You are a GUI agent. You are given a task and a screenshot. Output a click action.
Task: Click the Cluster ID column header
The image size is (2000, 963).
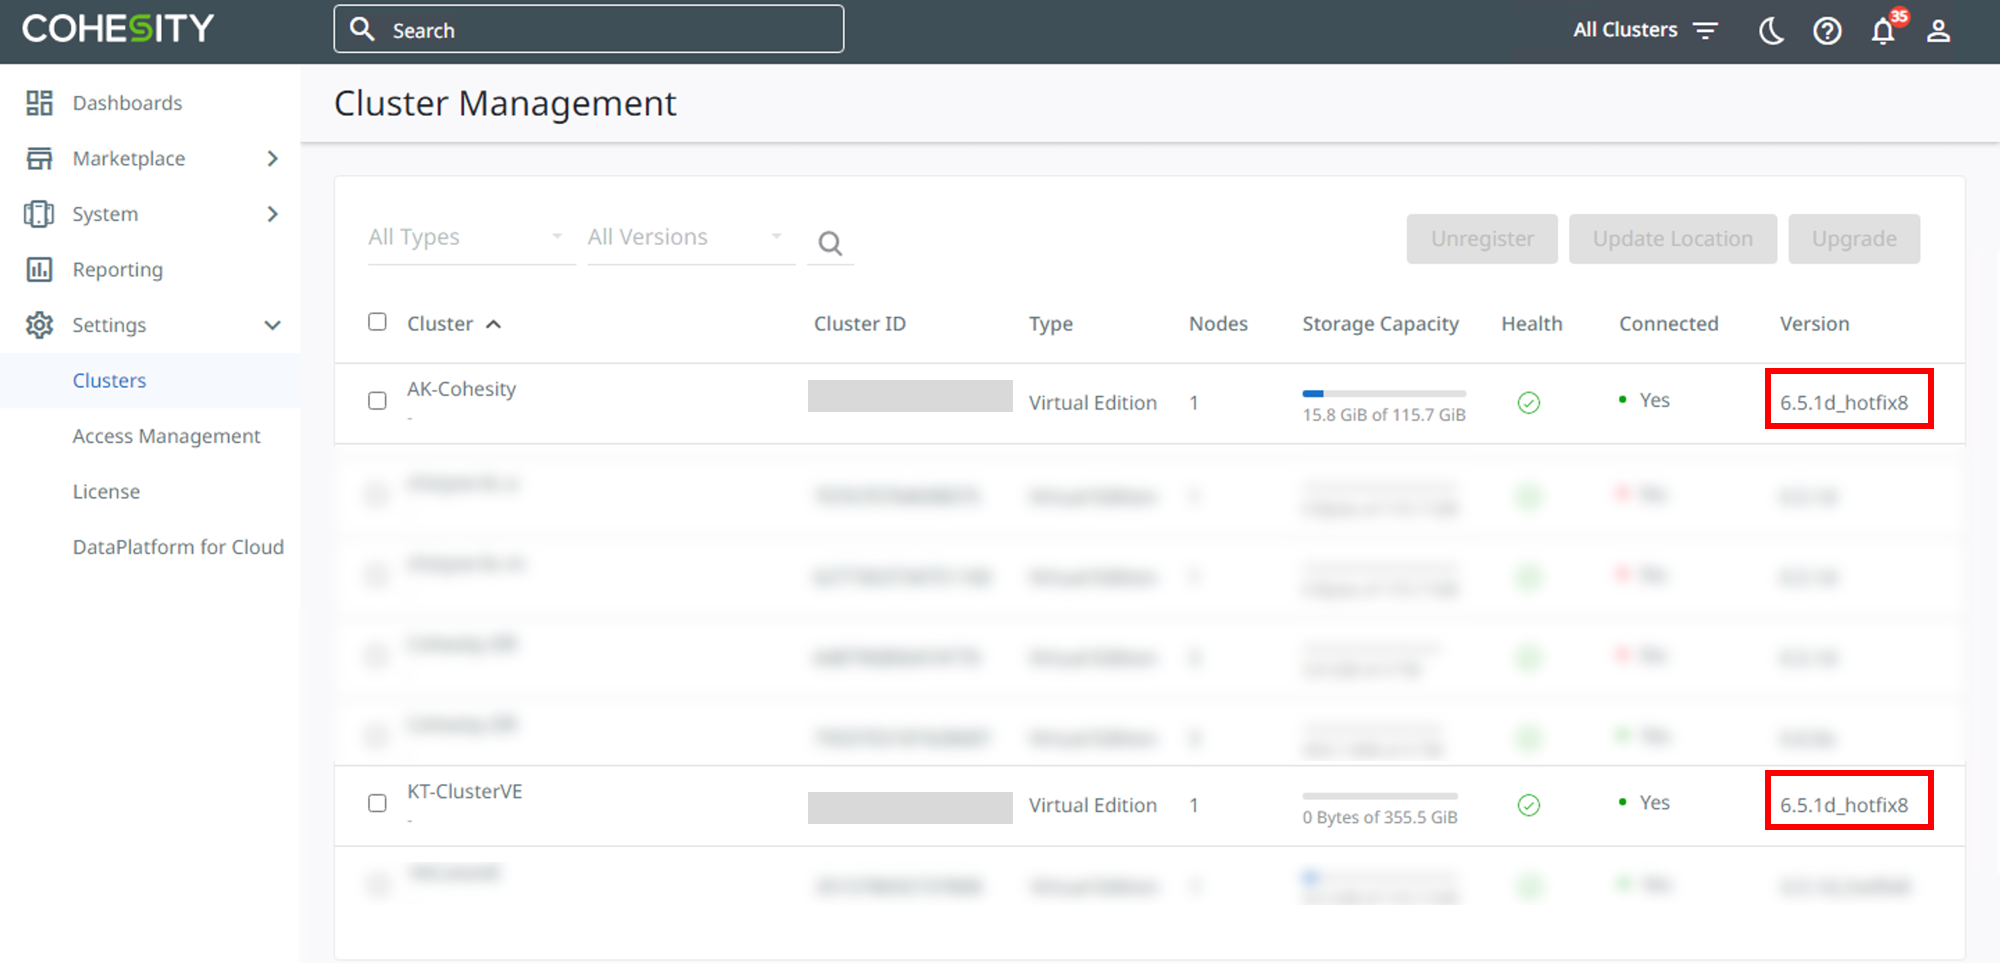[860, 324]
